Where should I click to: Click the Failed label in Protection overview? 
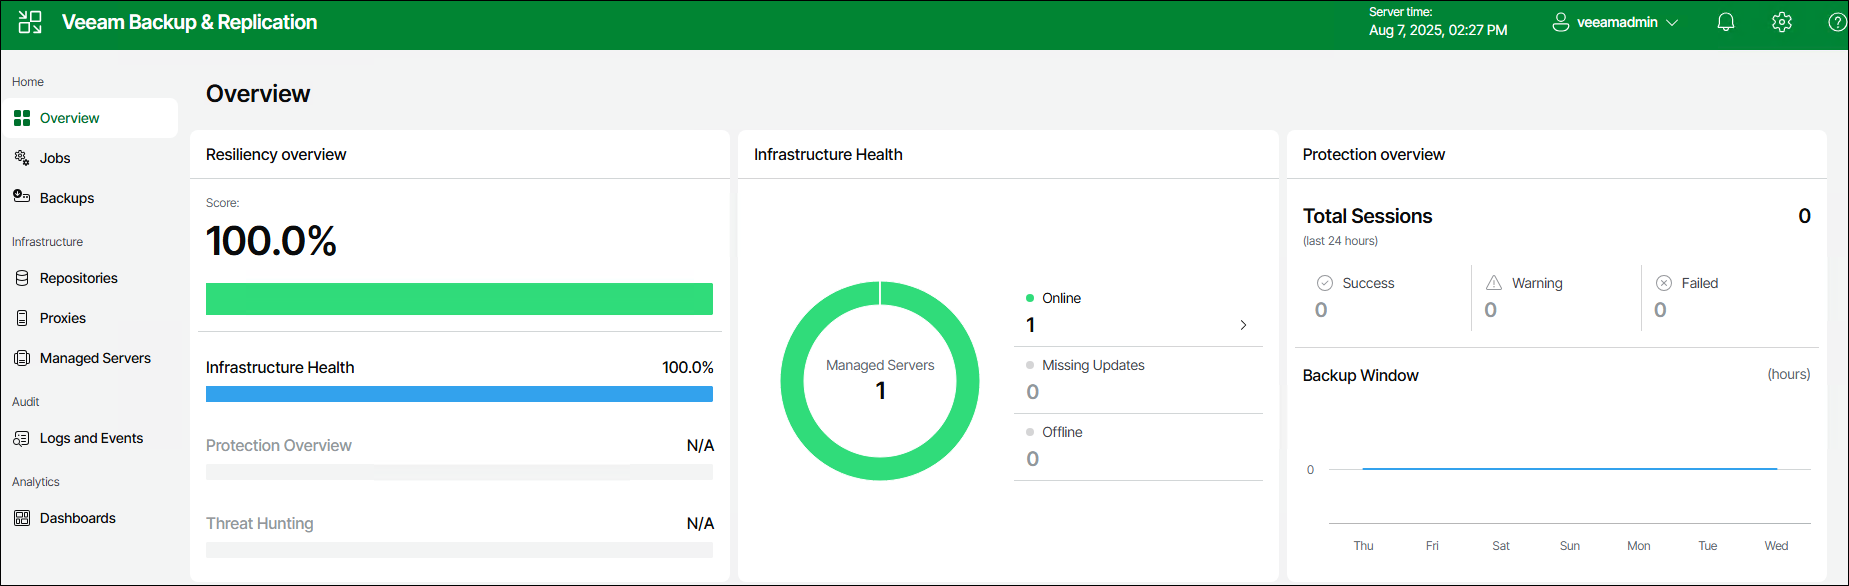[x=1699, y=283]
